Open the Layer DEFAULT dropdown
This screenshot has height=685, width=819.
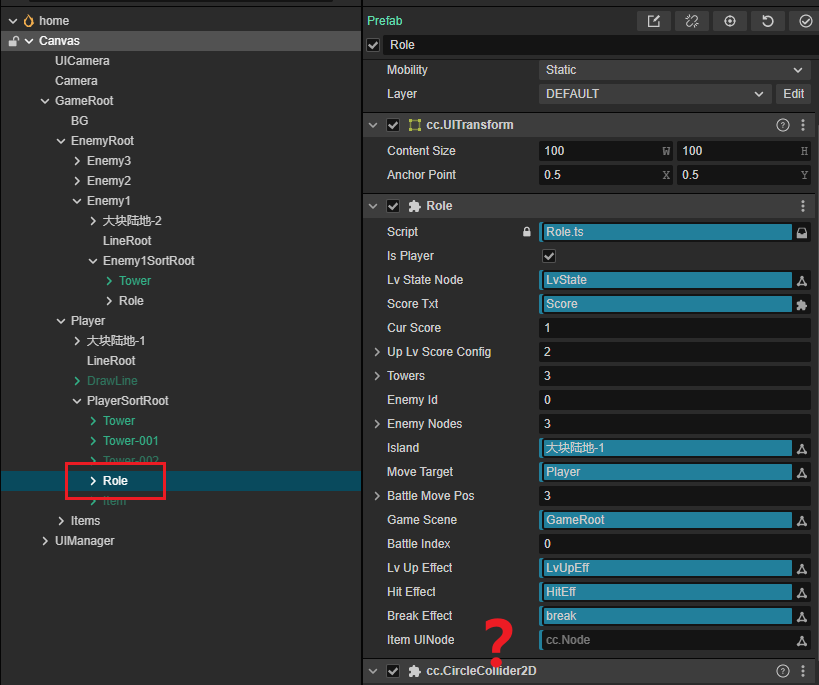(x=655, y=94)
